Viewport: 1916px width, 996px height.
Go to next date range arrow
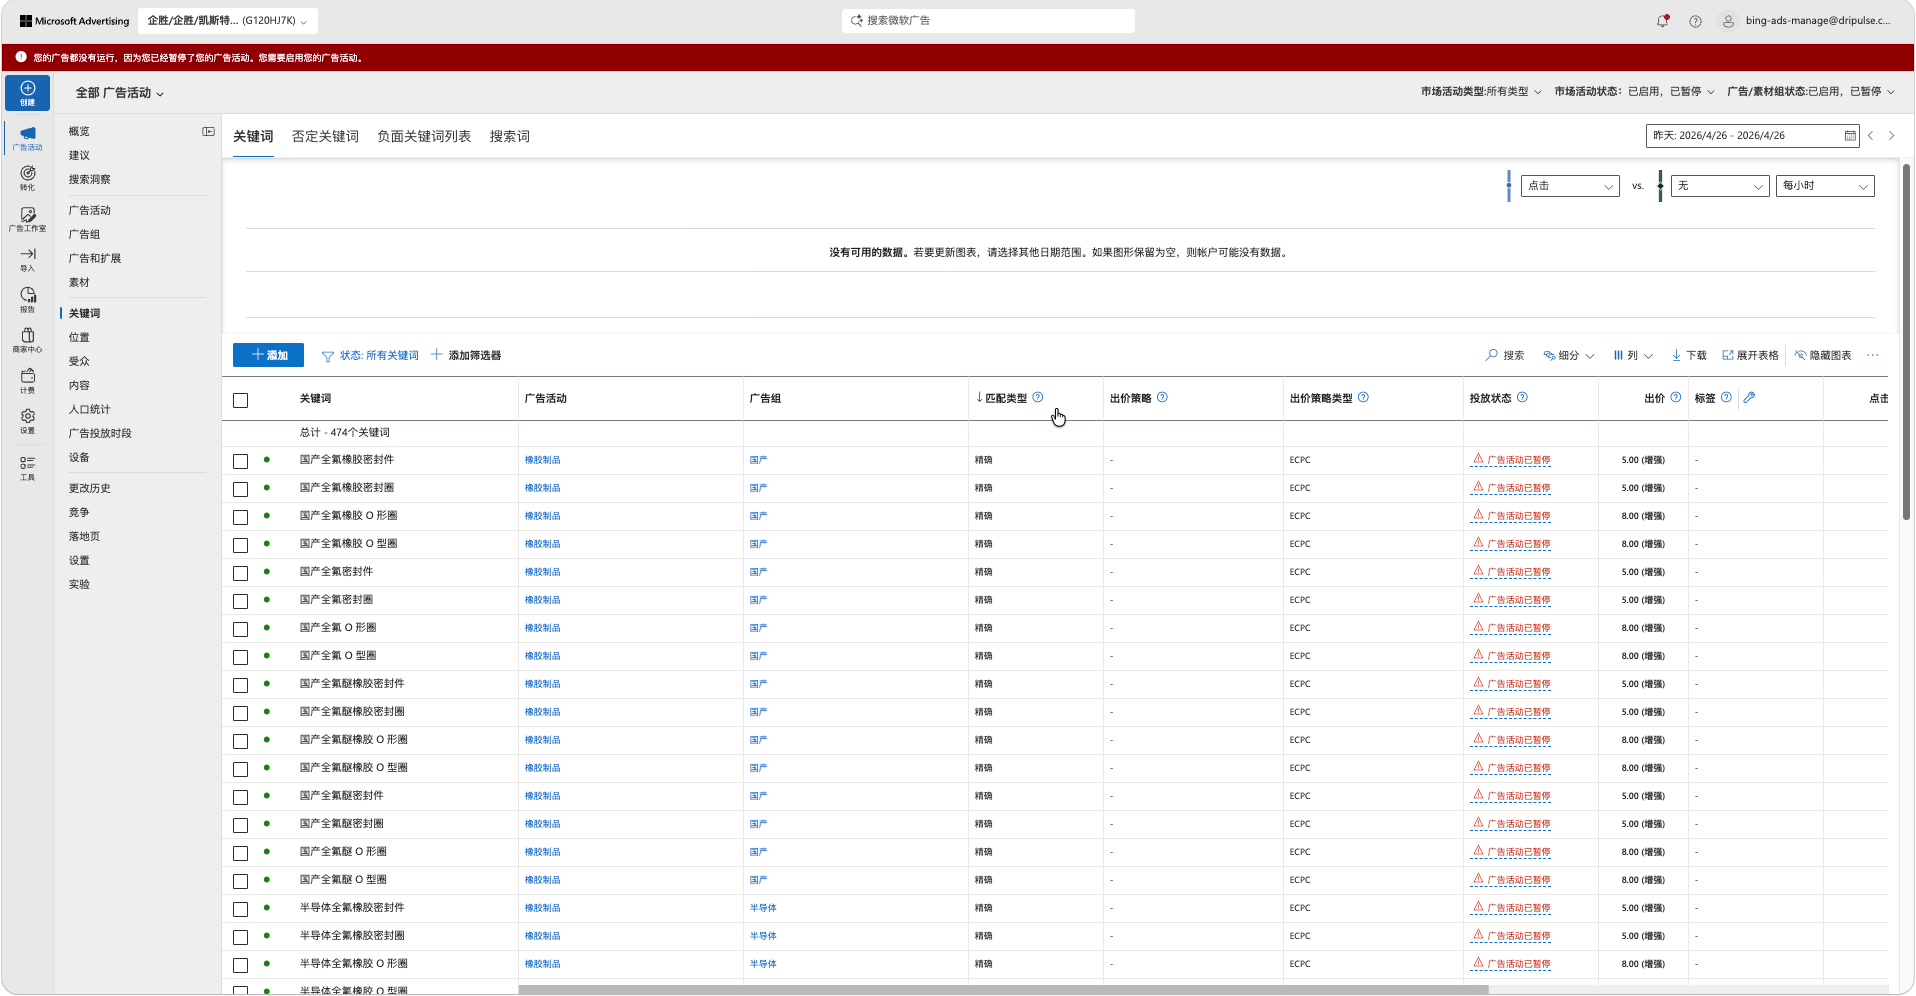(x=1891, y=135)
